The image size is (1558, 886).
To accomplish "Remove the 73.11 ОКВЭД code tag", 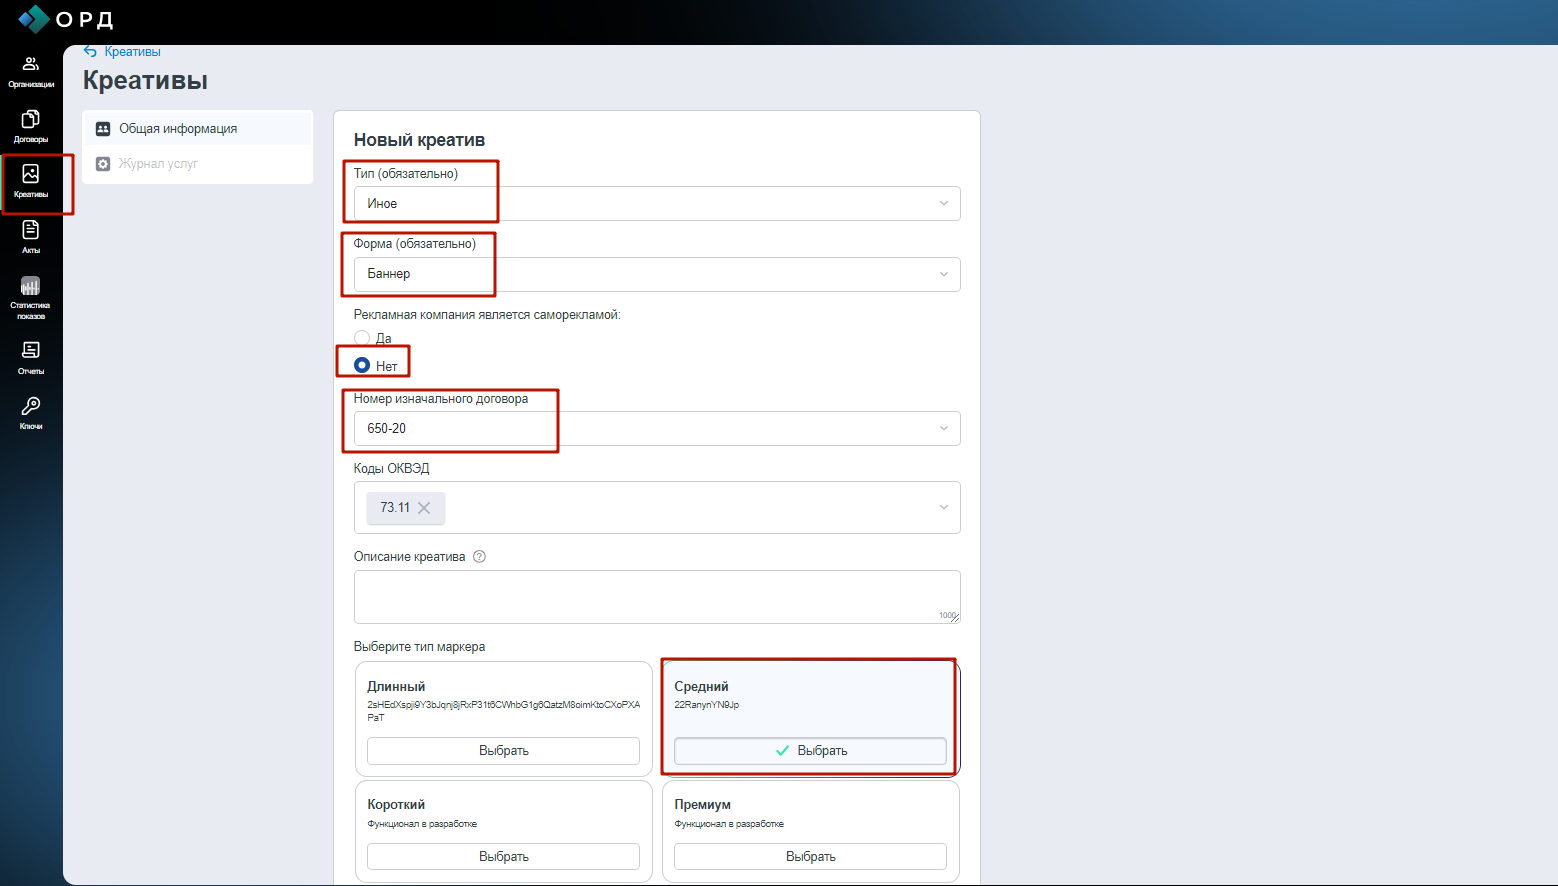I will tap(424, 508).
